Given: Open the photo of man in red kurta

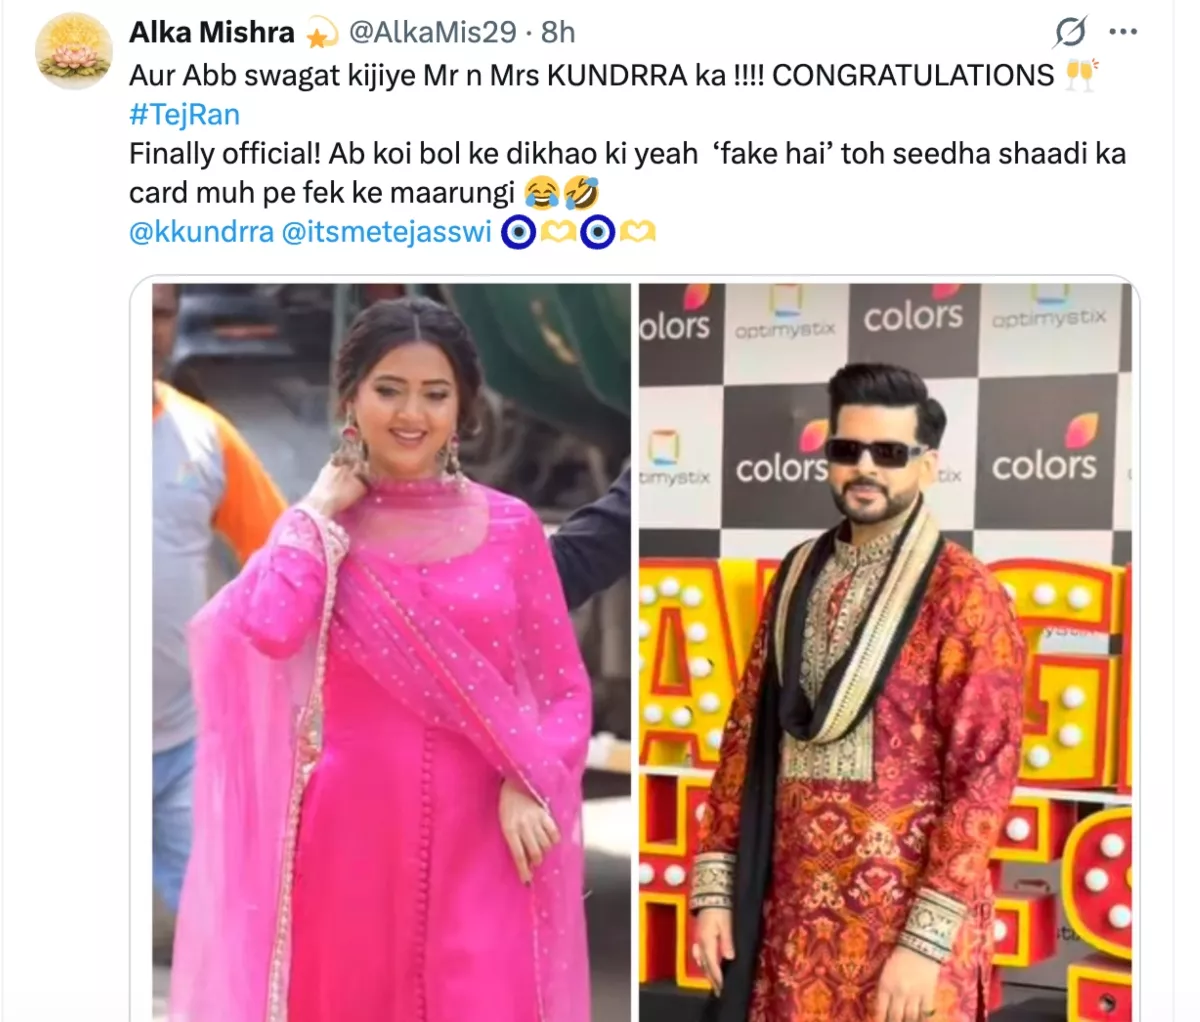Looking at the screenshot, I should pos(886,652).
